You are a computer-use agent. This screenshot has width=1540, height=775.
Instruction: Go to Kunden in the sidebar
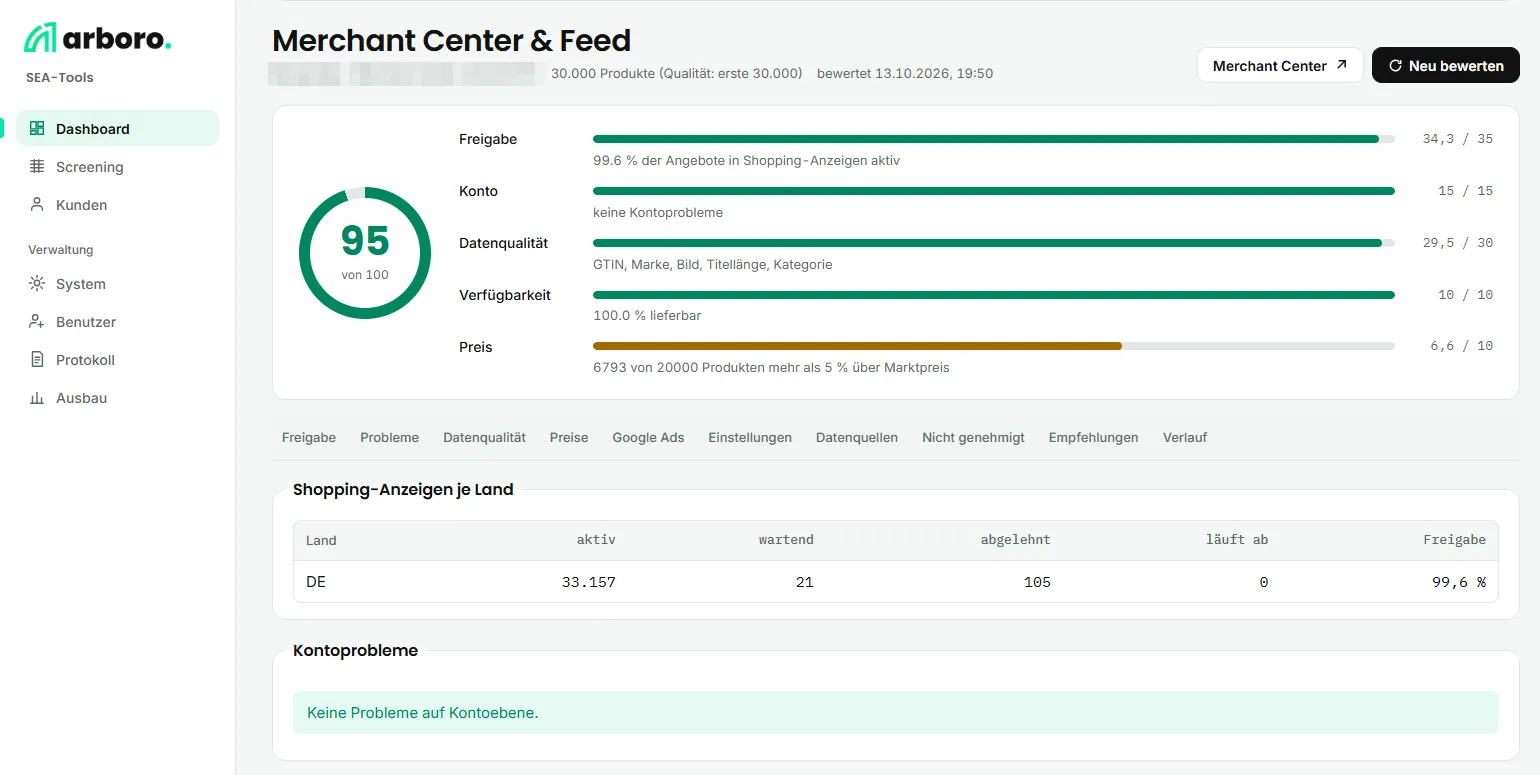[117, 204]
